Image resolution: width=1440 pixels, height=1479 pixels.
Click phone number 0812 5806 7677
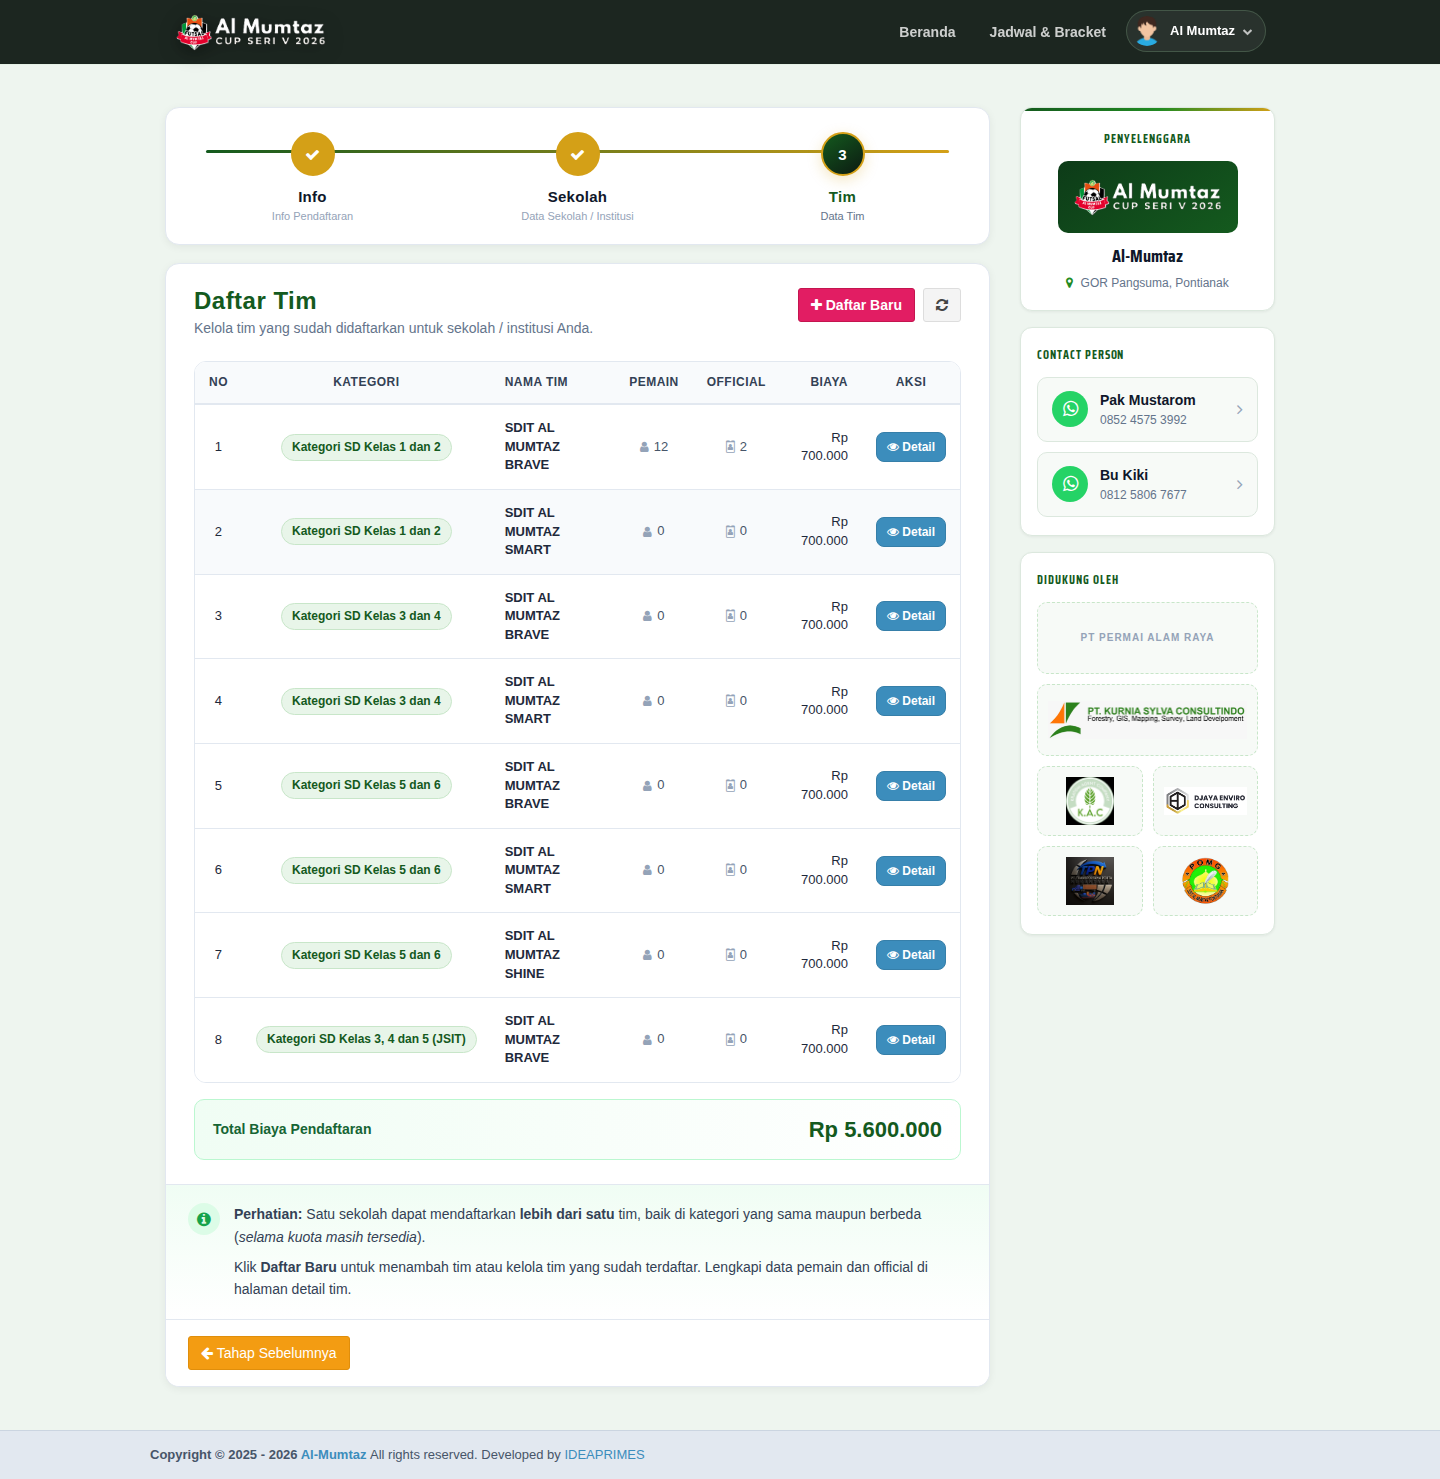click(1143, 495)
